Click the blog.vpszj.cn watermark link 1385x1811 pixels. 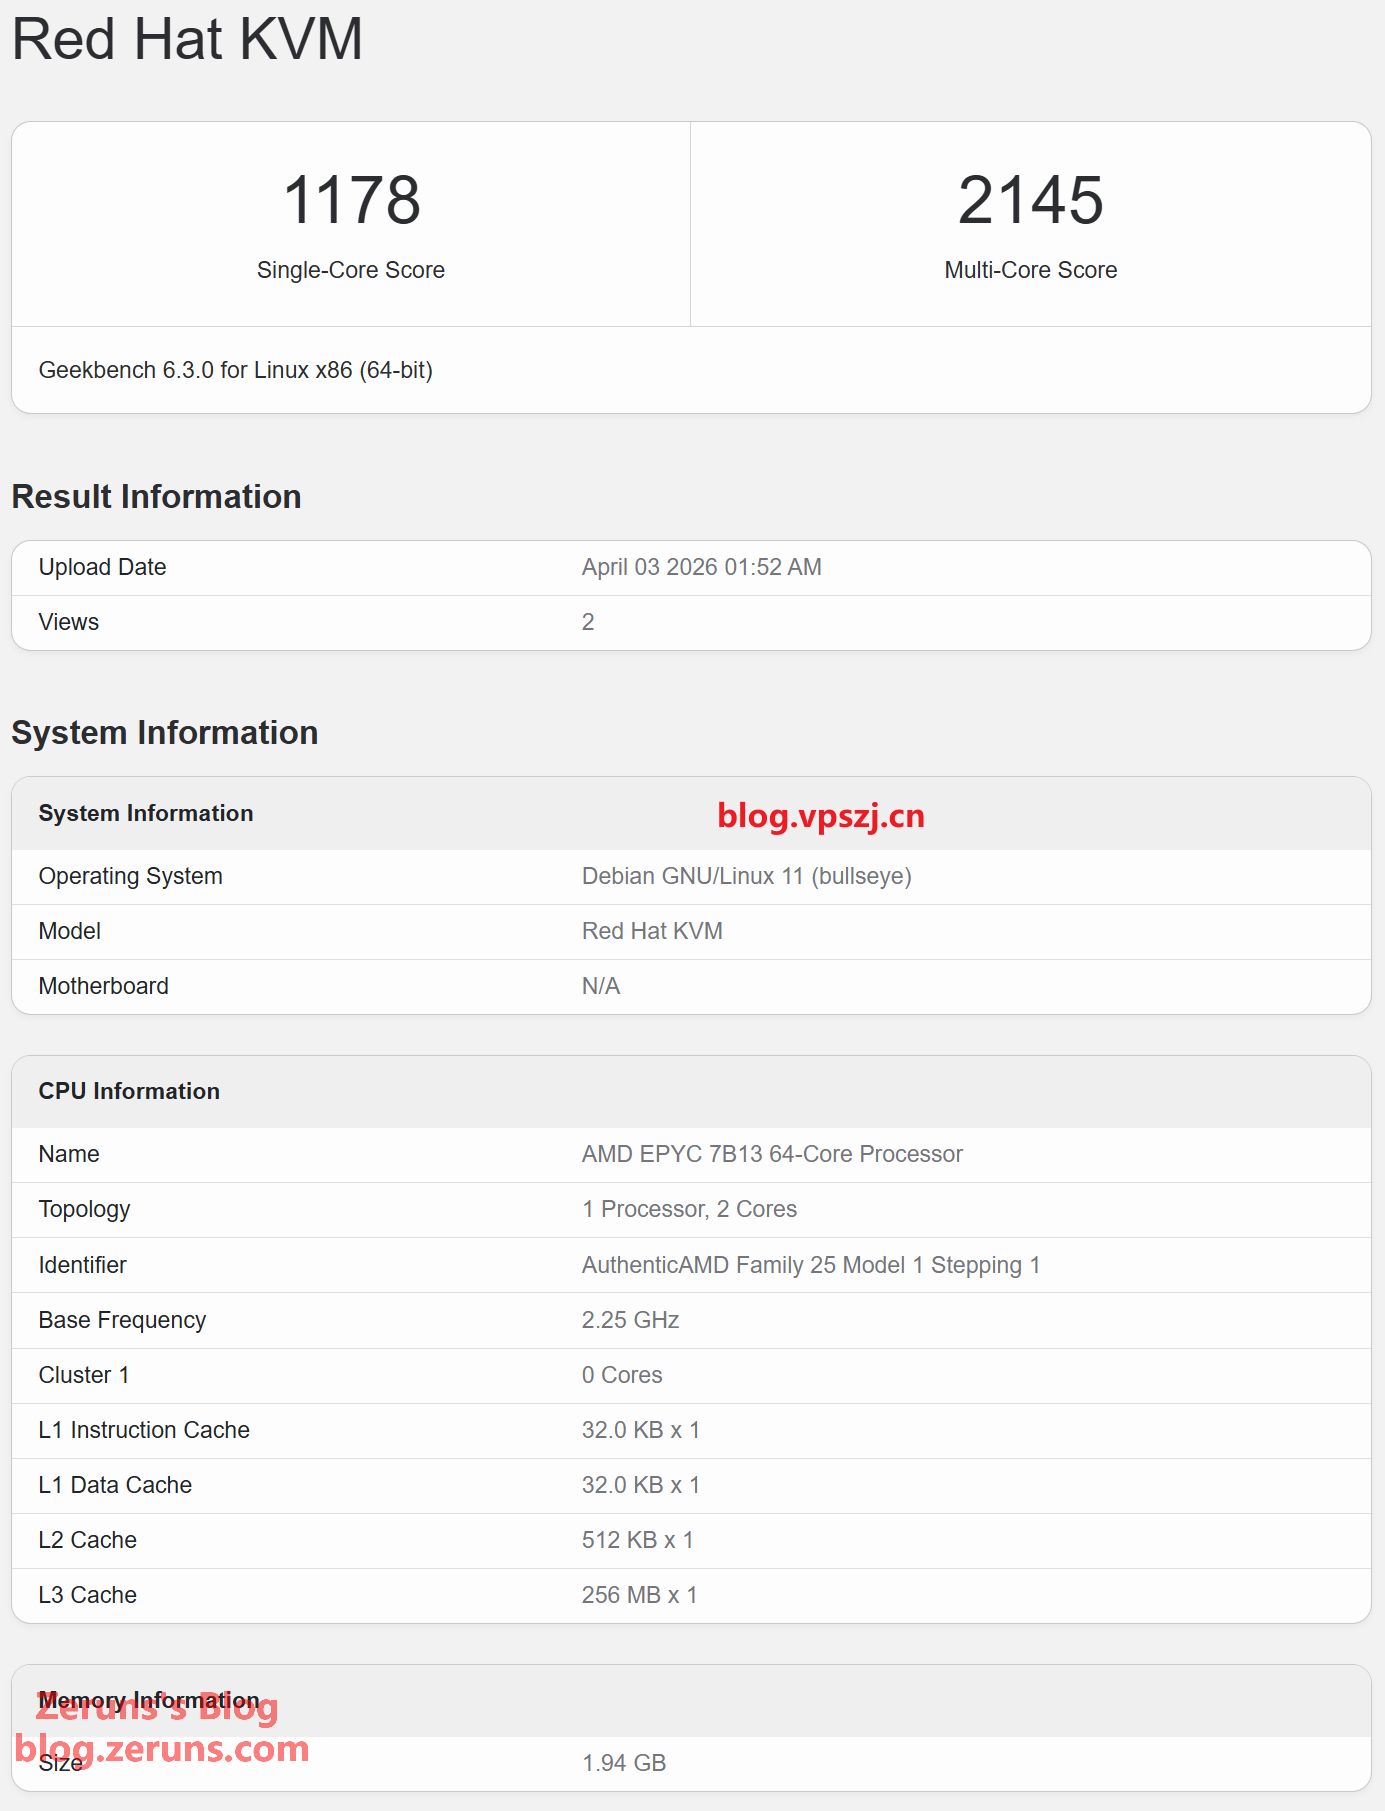820,816
